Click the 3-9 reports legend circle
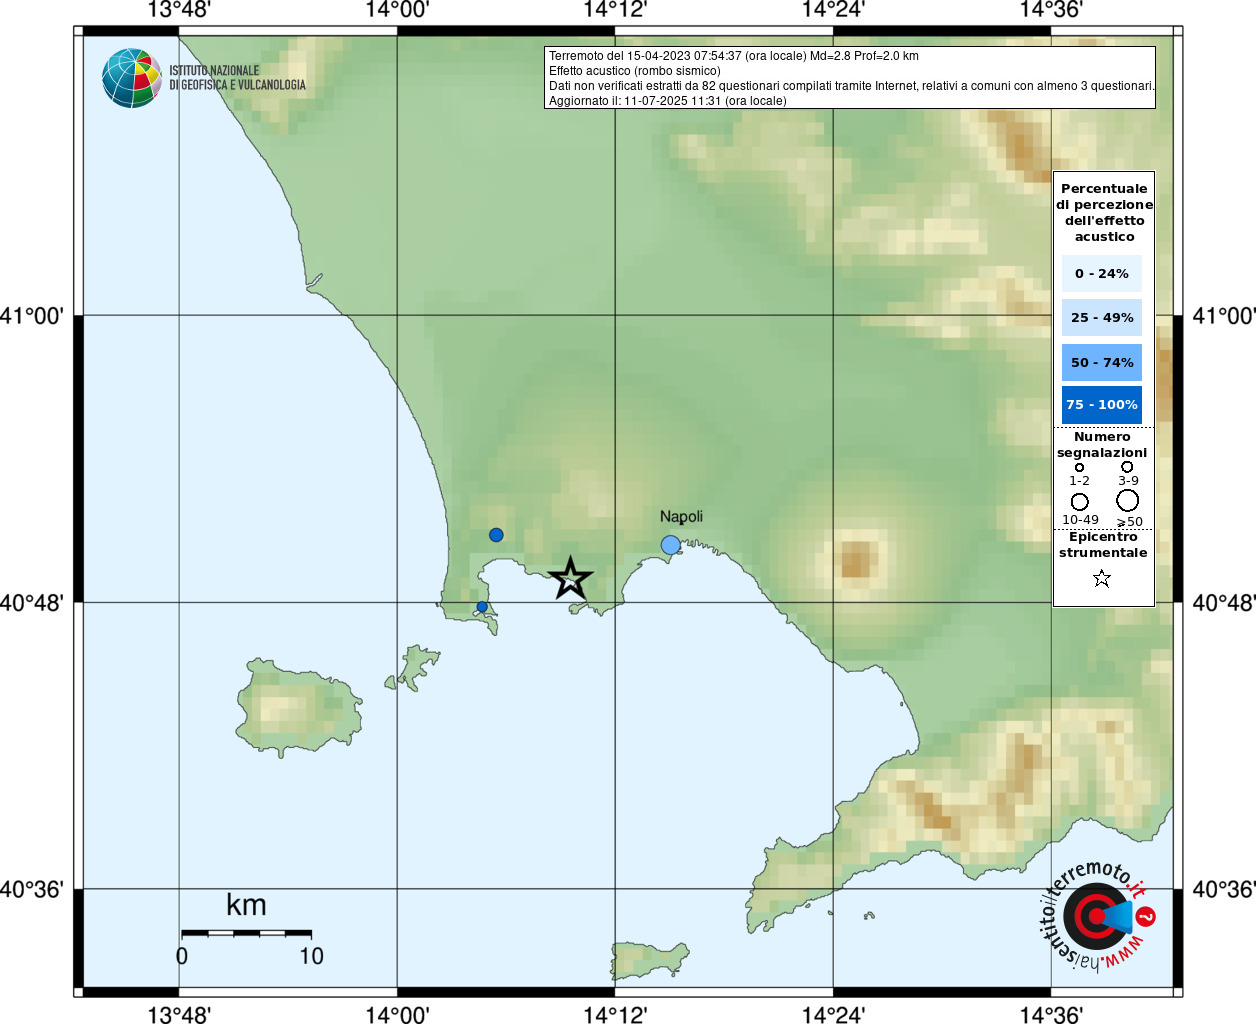The height and width of the screenshot is (1024, 1256). coord(1127,466)
